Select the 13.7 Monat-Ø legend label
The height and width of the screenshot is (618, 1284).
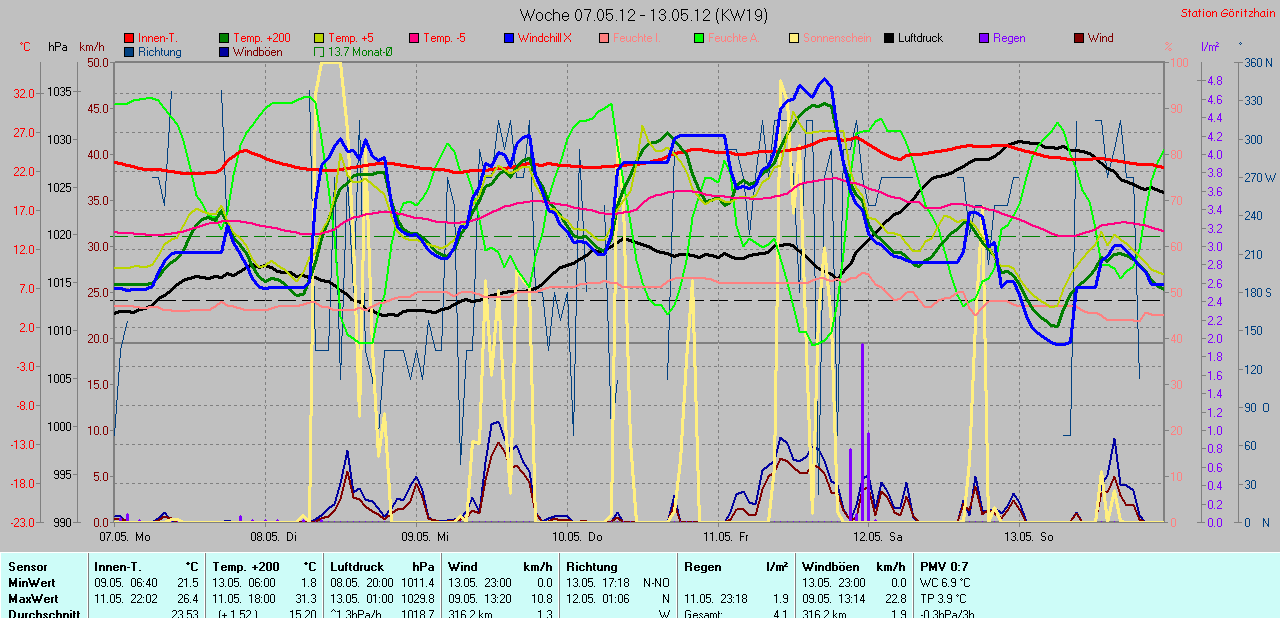(361, 52)
